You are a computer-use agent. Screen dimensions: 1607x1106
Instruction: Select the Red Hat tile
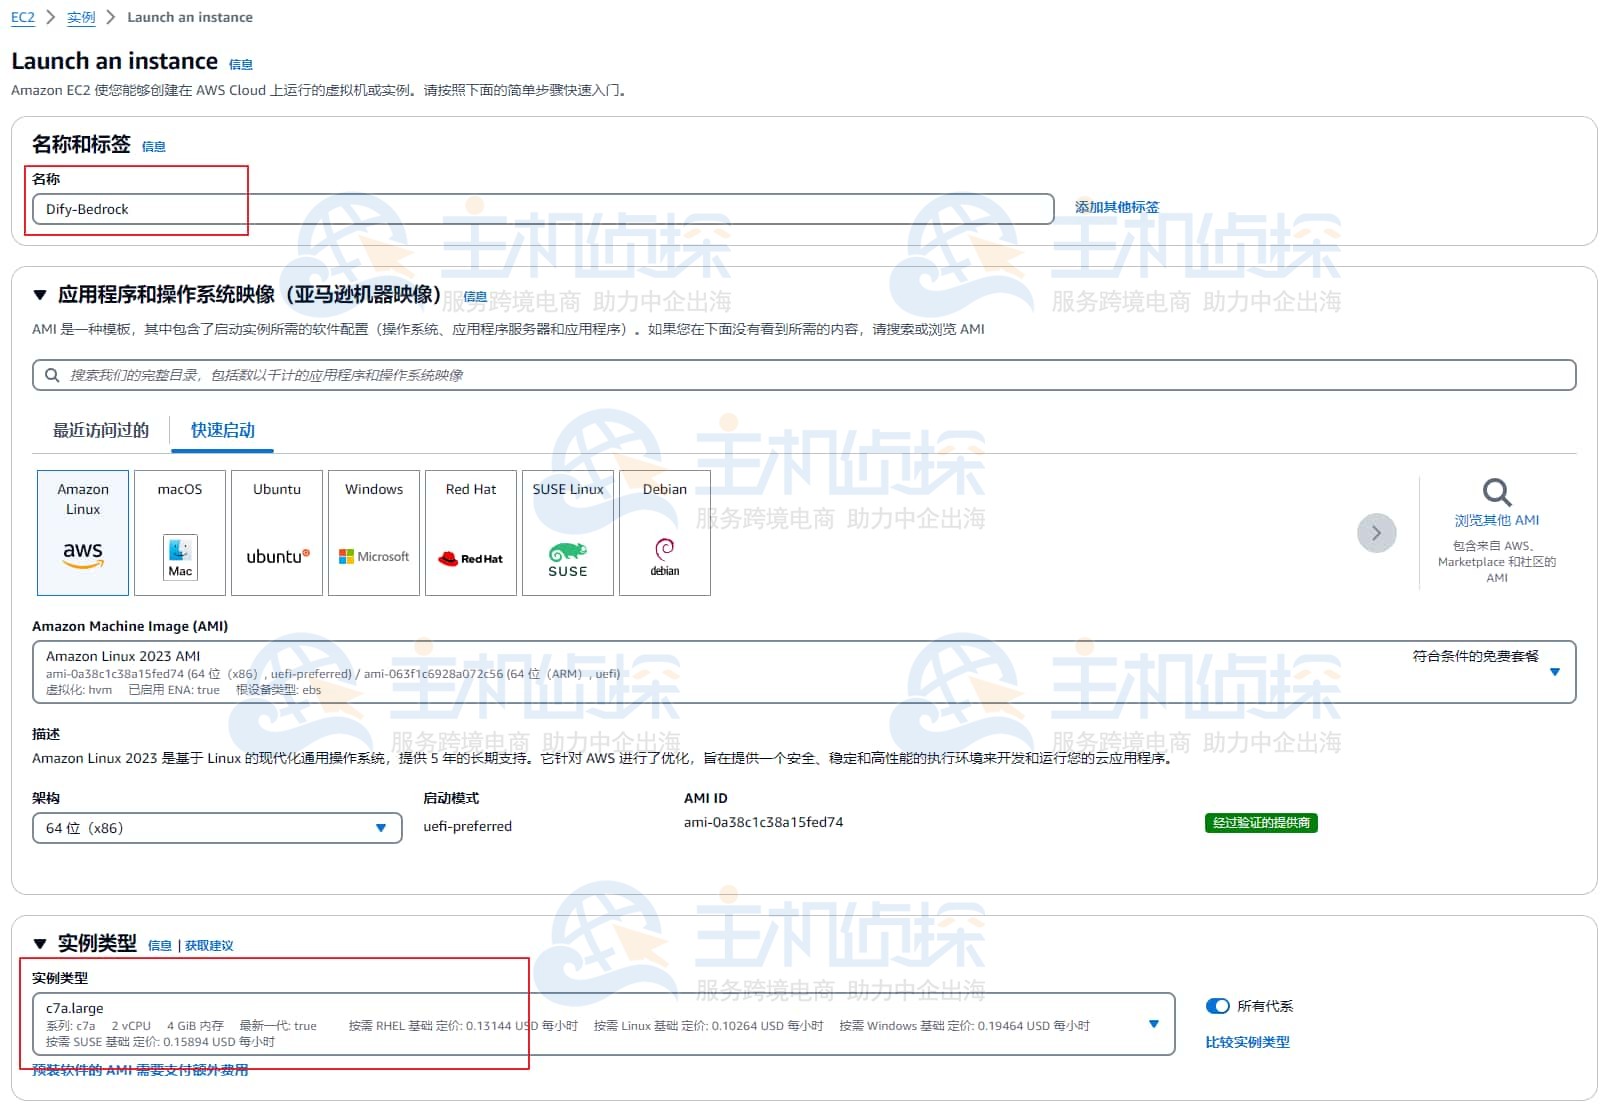point(471,533)
